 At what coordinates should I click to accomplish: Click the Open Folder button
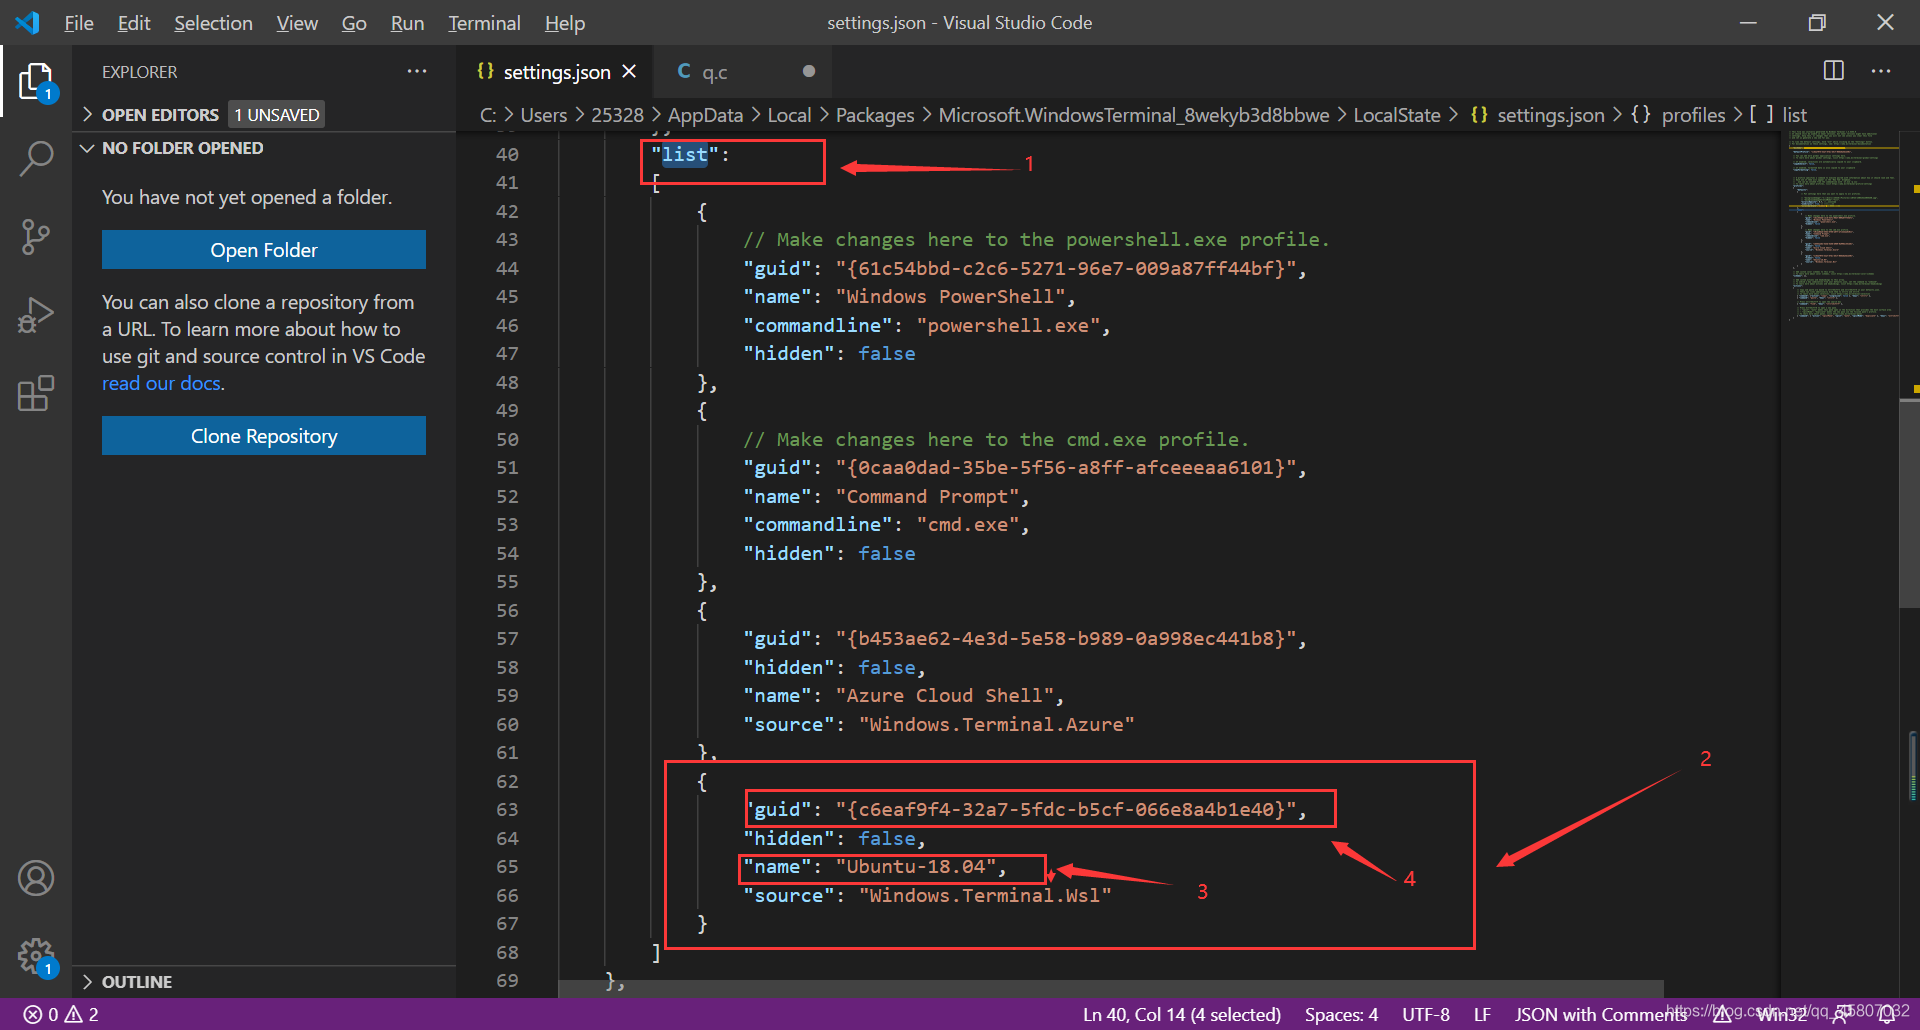(x=264, y=250)
